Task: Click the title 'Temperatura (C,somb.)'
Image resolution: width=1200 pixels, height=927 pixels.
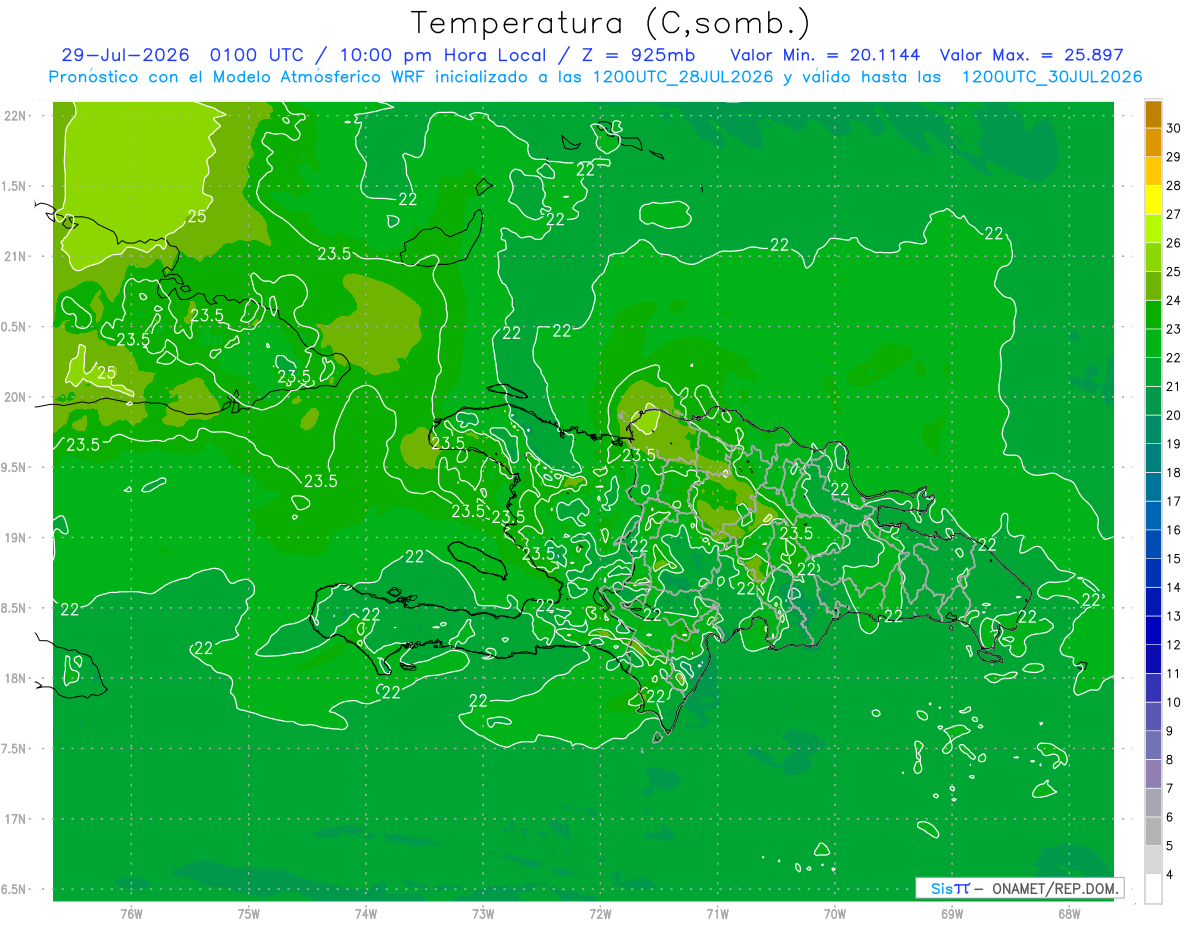Action: [611, 23]
